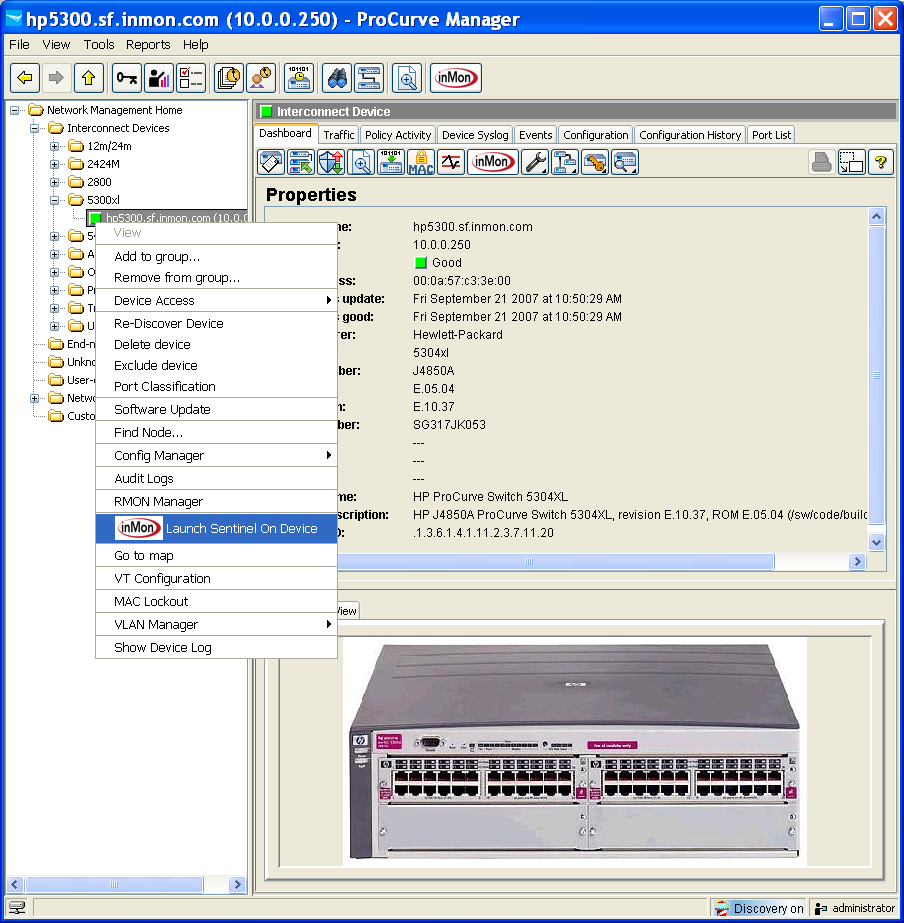
Task: Open the Configuration History tab
Action: coord(690,135)
